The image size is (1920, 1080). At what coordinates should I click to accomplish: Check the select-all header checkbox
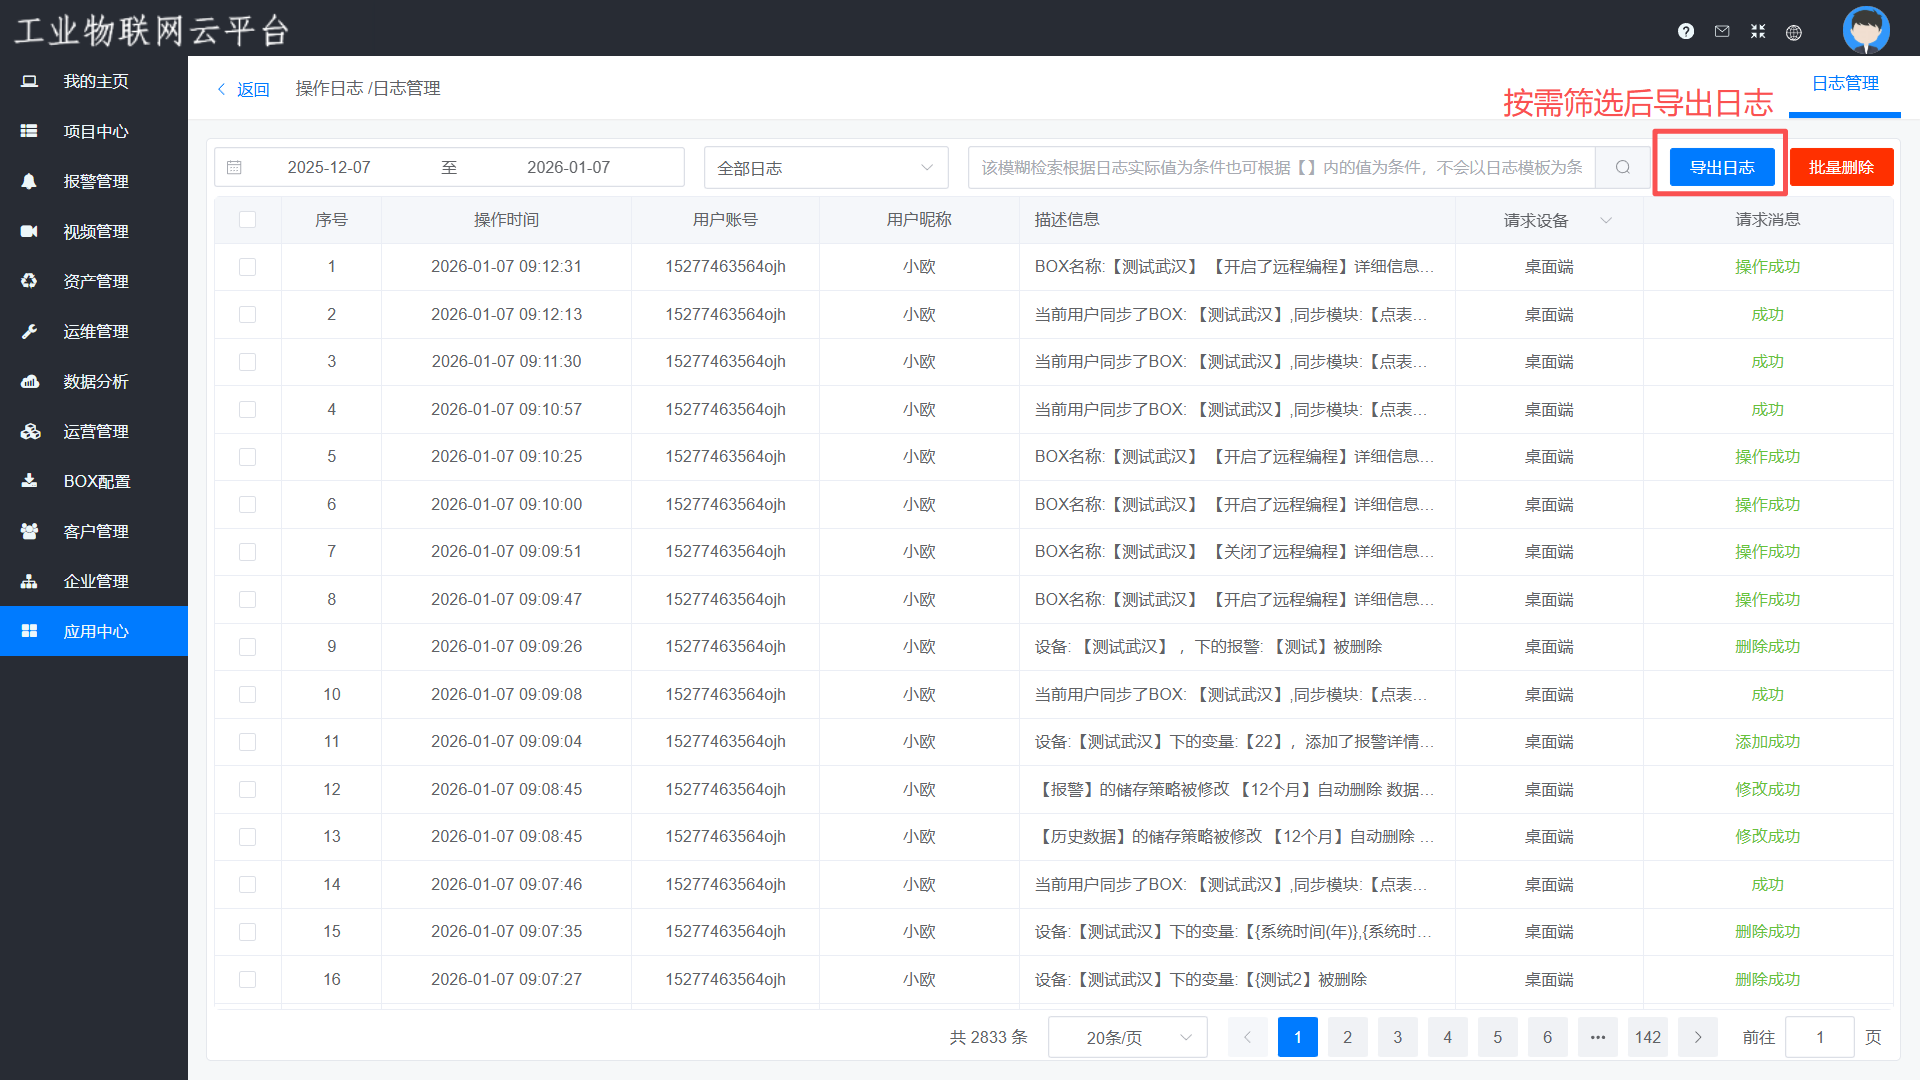[x=247, y=219]
